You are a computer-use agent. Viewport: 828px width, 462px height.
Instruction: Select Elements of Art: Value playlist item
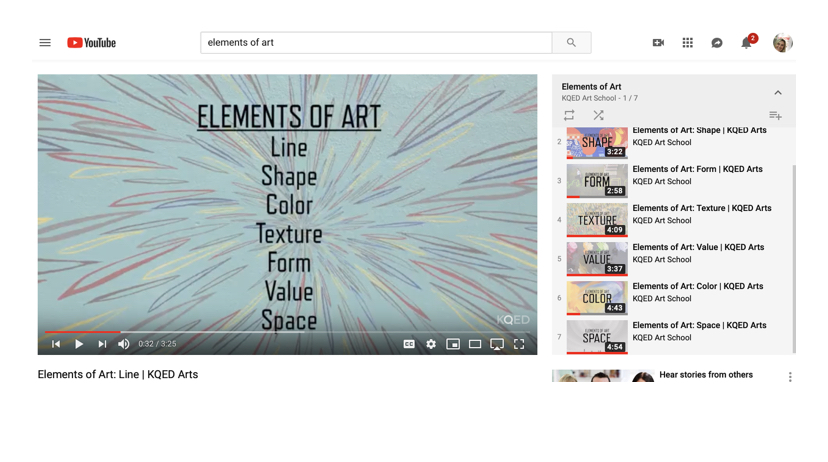point(697,248)
